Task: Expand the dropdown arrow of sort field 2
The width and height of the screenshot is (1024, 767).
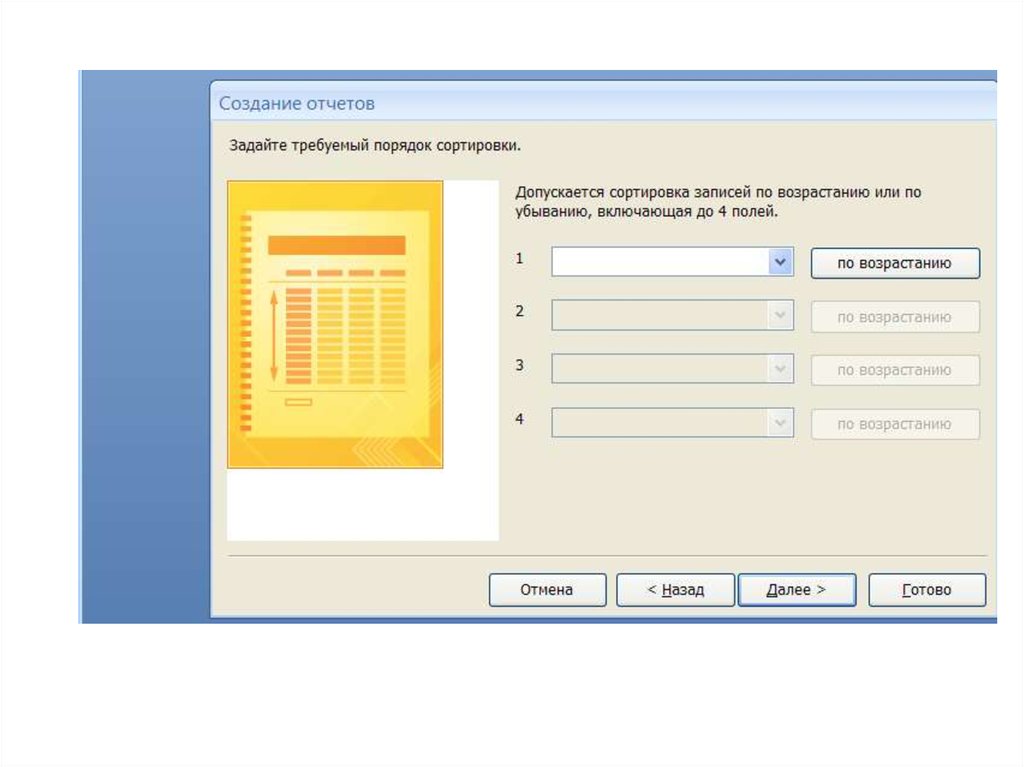Action: point(780,316)
